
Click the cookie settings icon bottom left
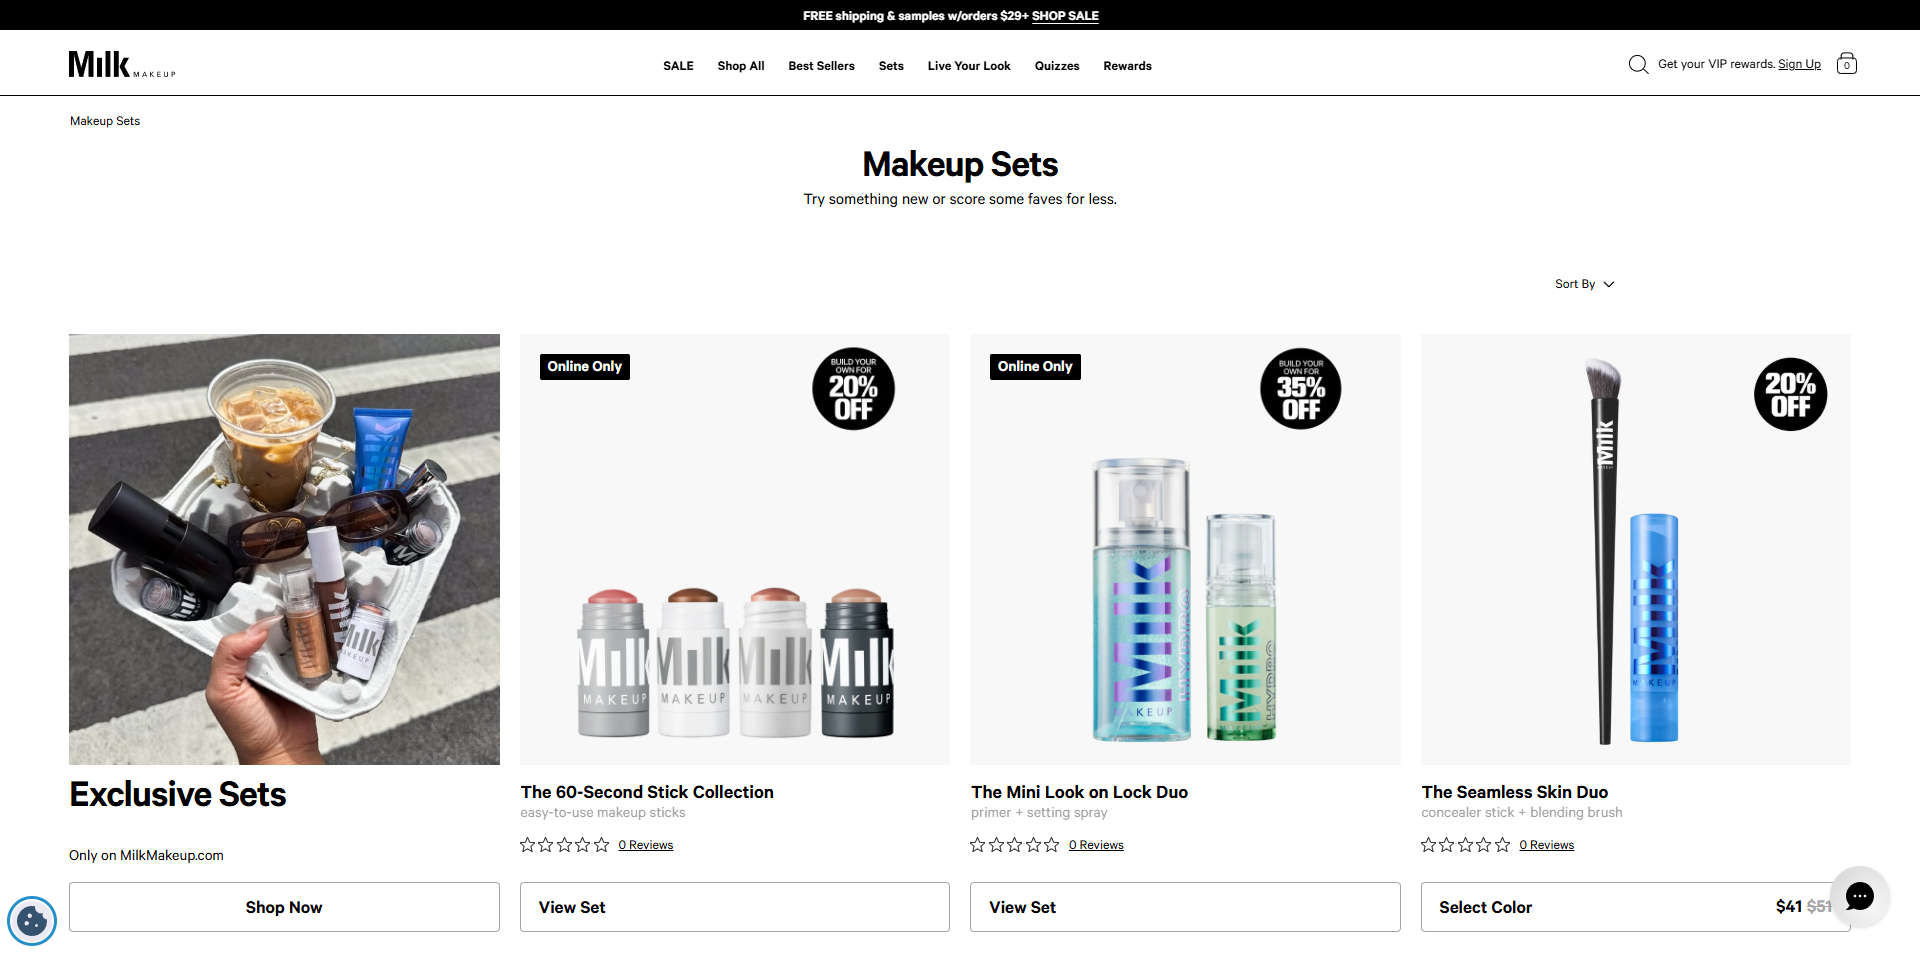32,921
